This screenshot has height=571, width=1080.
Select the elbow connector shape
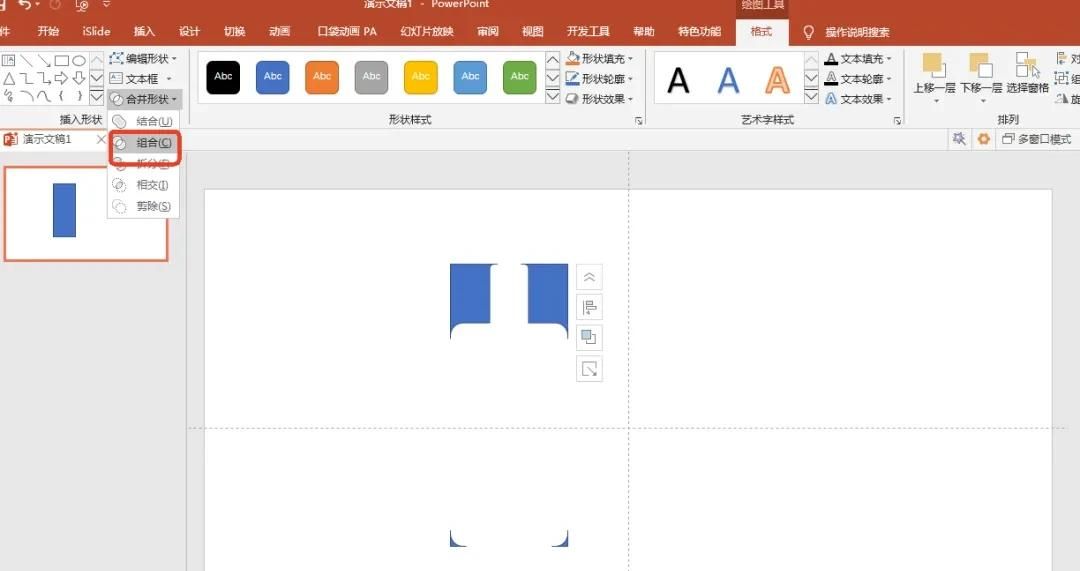[26, 79]
